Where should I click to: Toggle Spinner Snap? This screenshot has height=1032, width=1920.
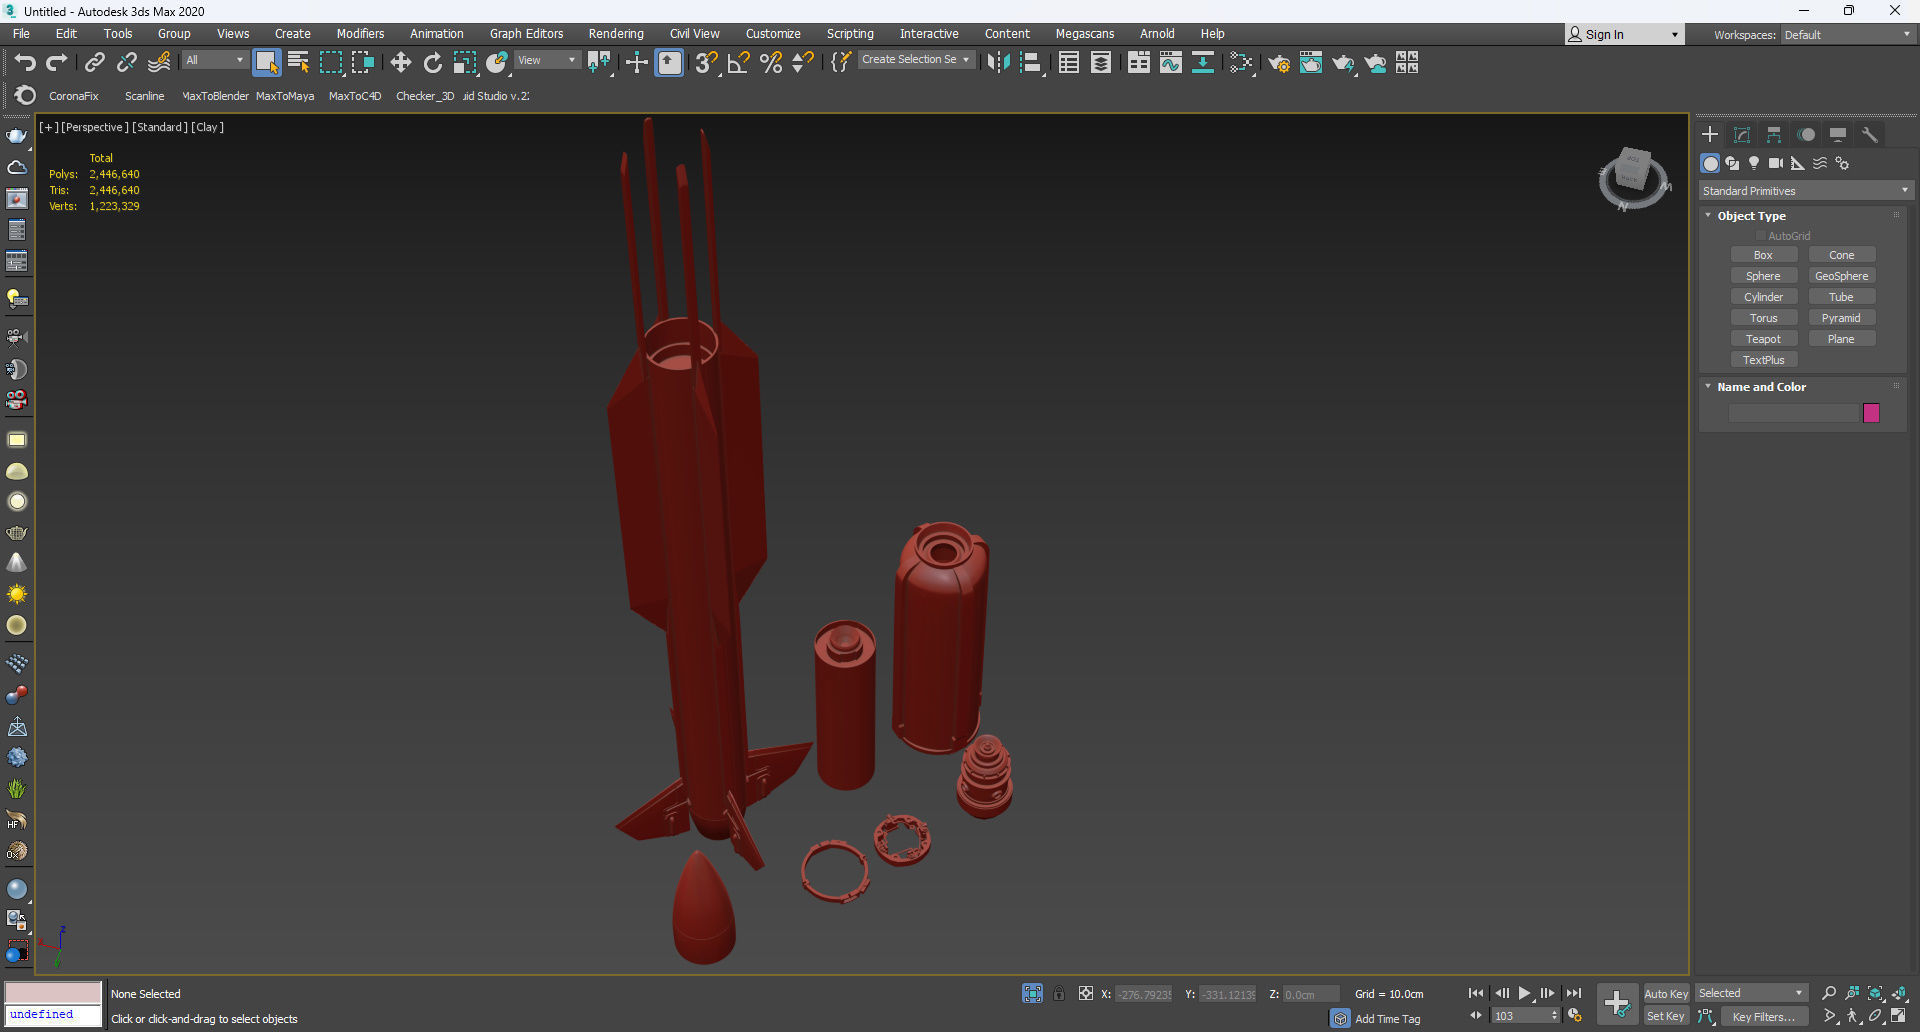(803, 63)
